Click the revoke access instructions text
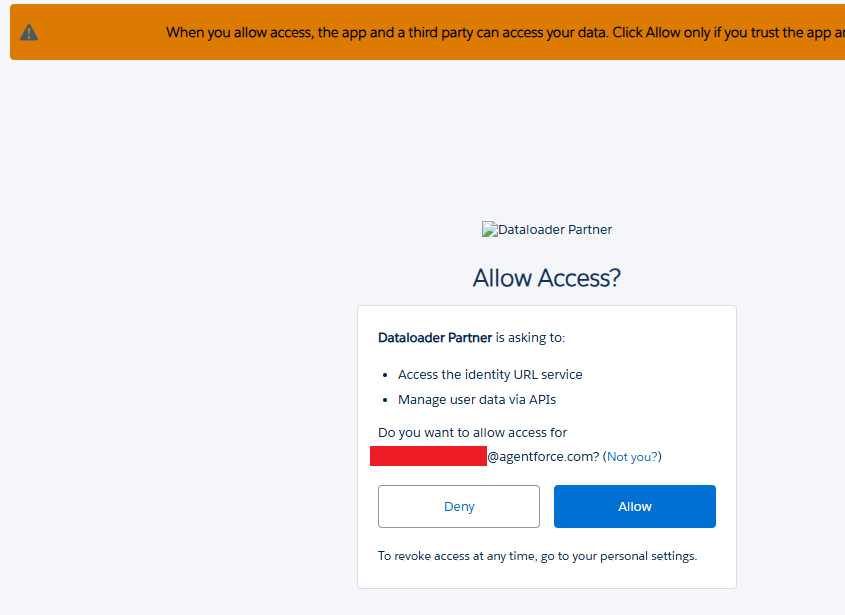 pyautogui.click(x=537, y=556)
